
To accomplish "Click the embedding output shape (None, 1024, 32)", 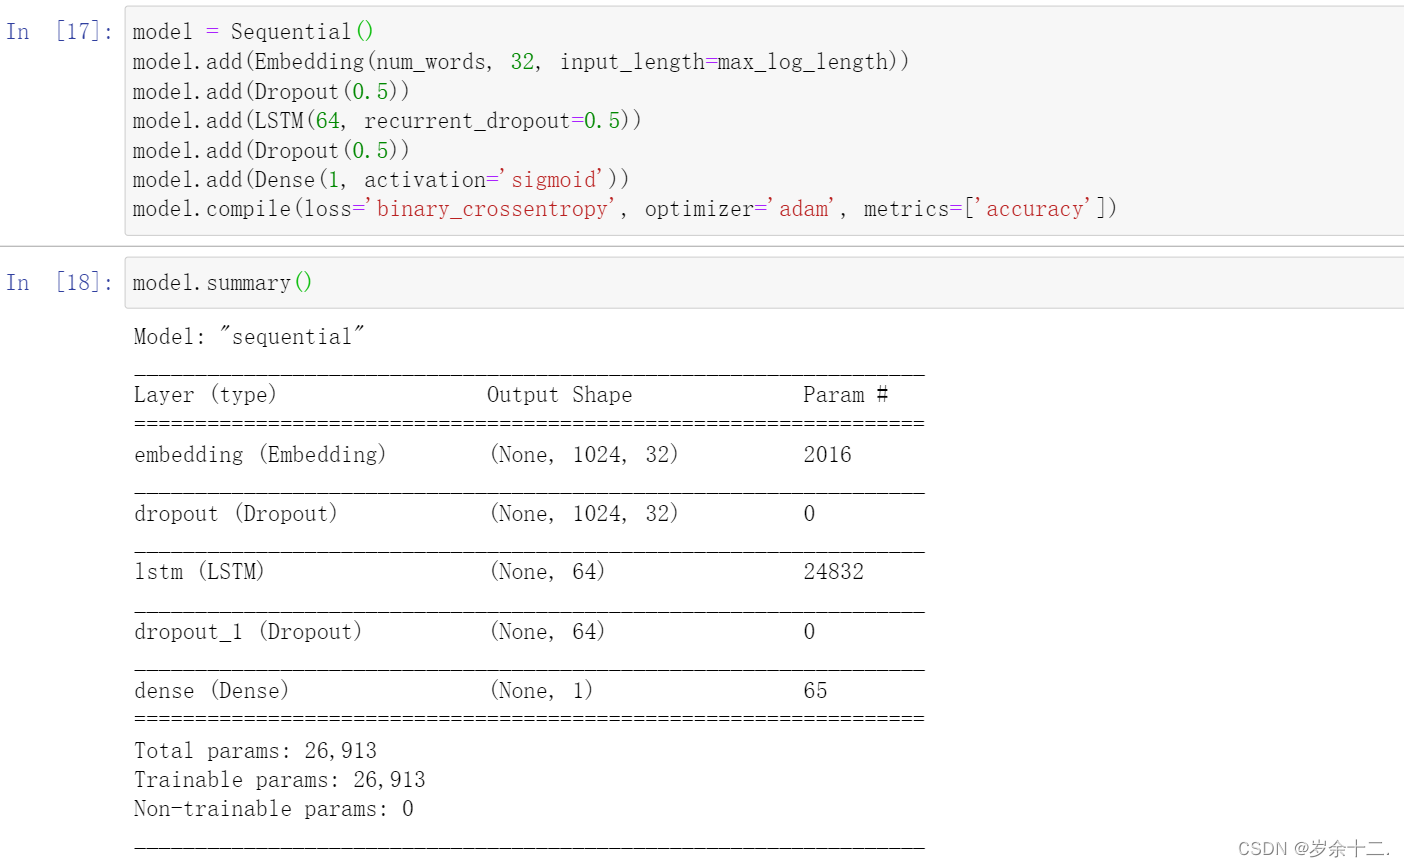I will 584,455.
